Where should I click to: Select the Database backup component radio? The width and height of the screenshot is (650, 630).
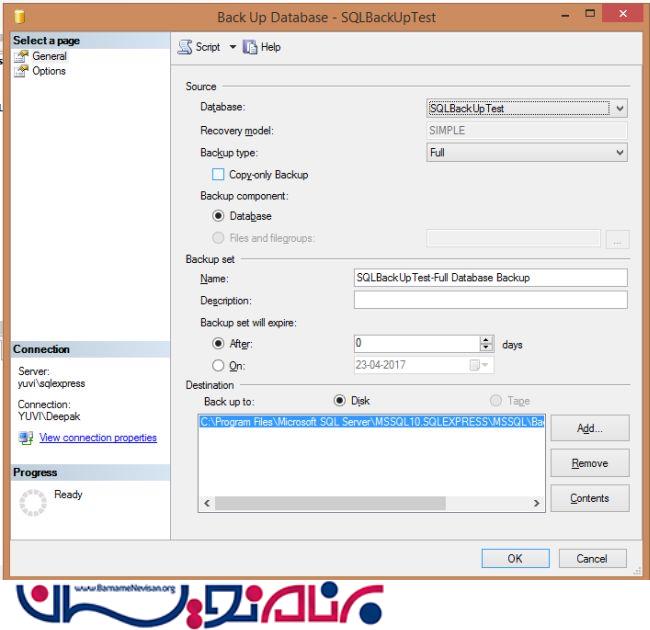[219, 216]
